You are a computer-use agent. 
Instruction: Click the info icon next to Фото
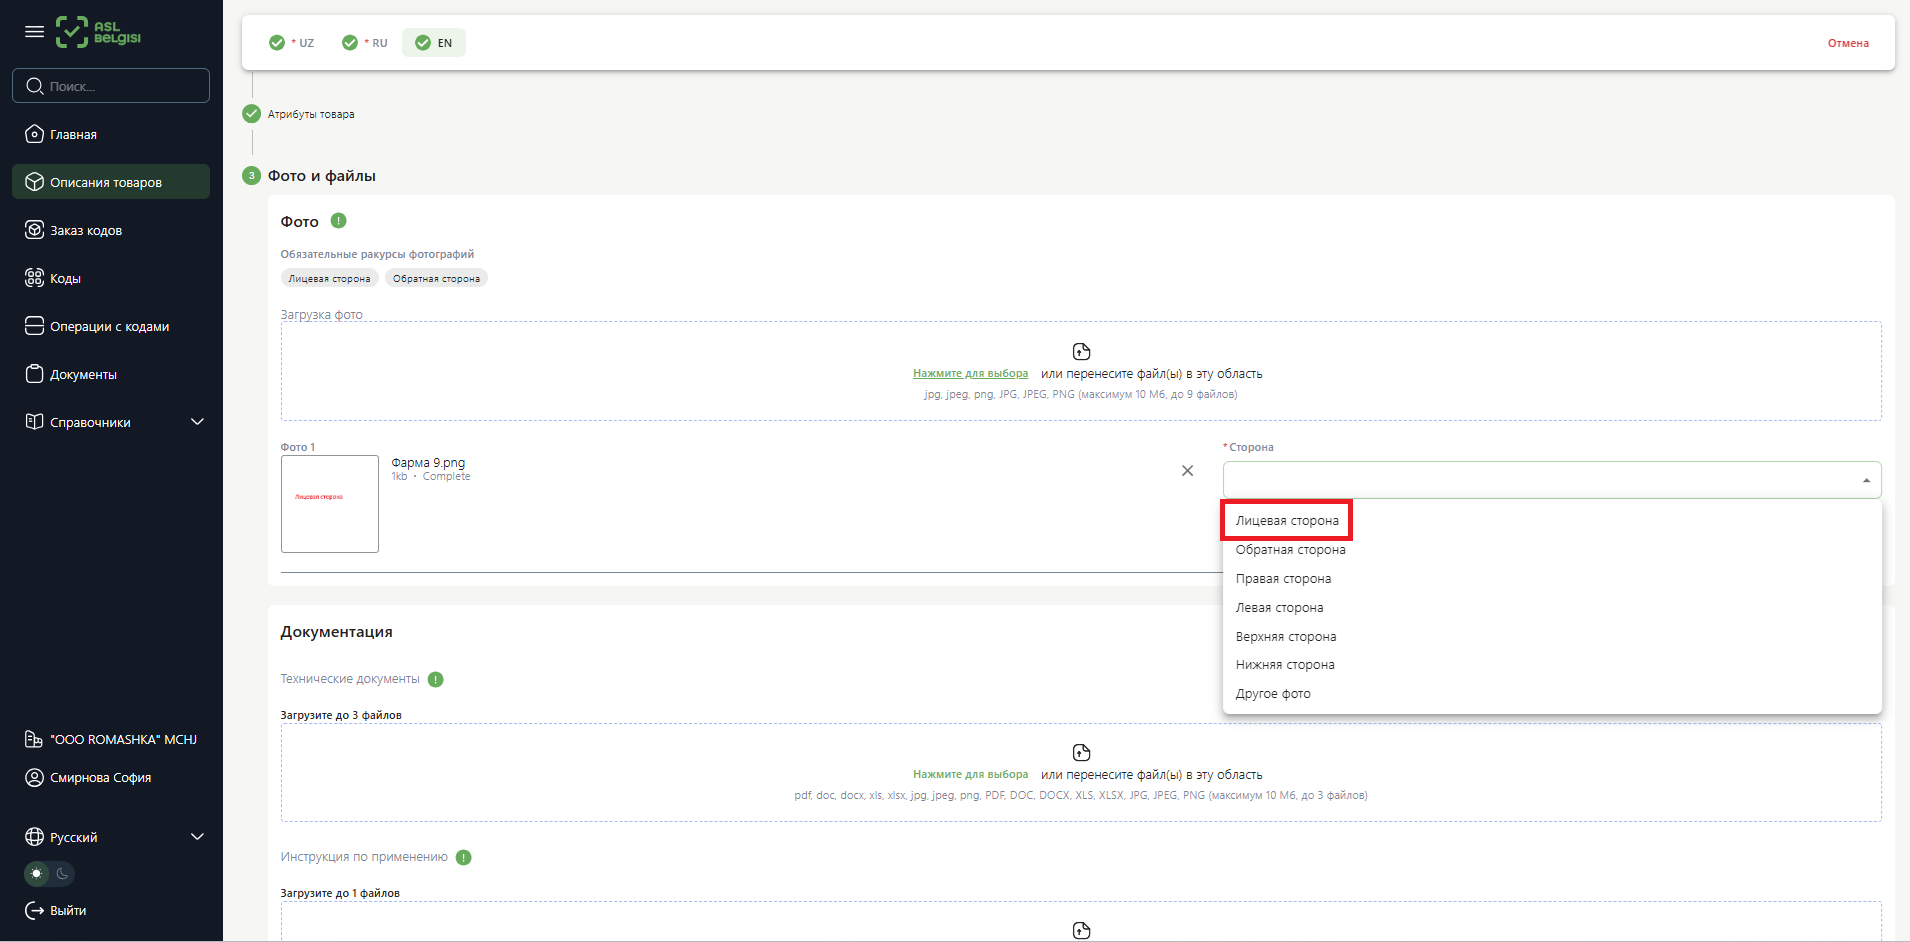338,221
